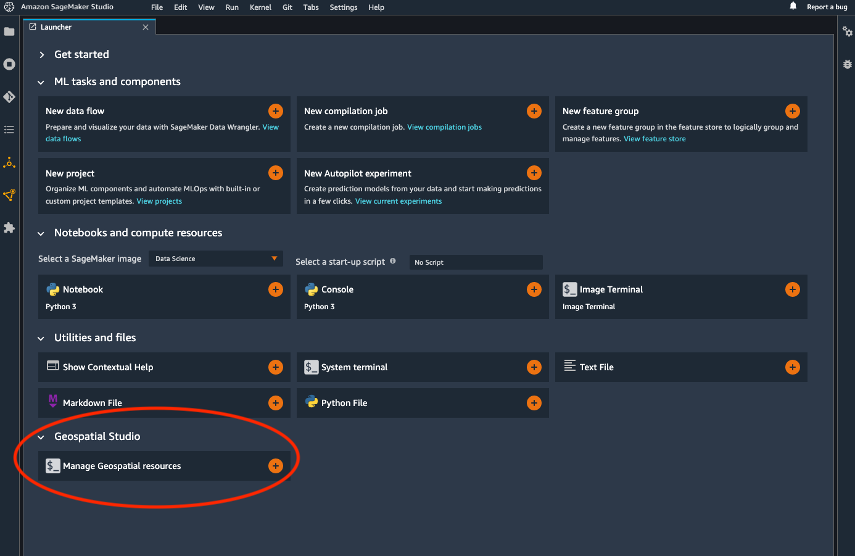Open the Run menu
Screen dimensions: 856x556
coord(232,7)
